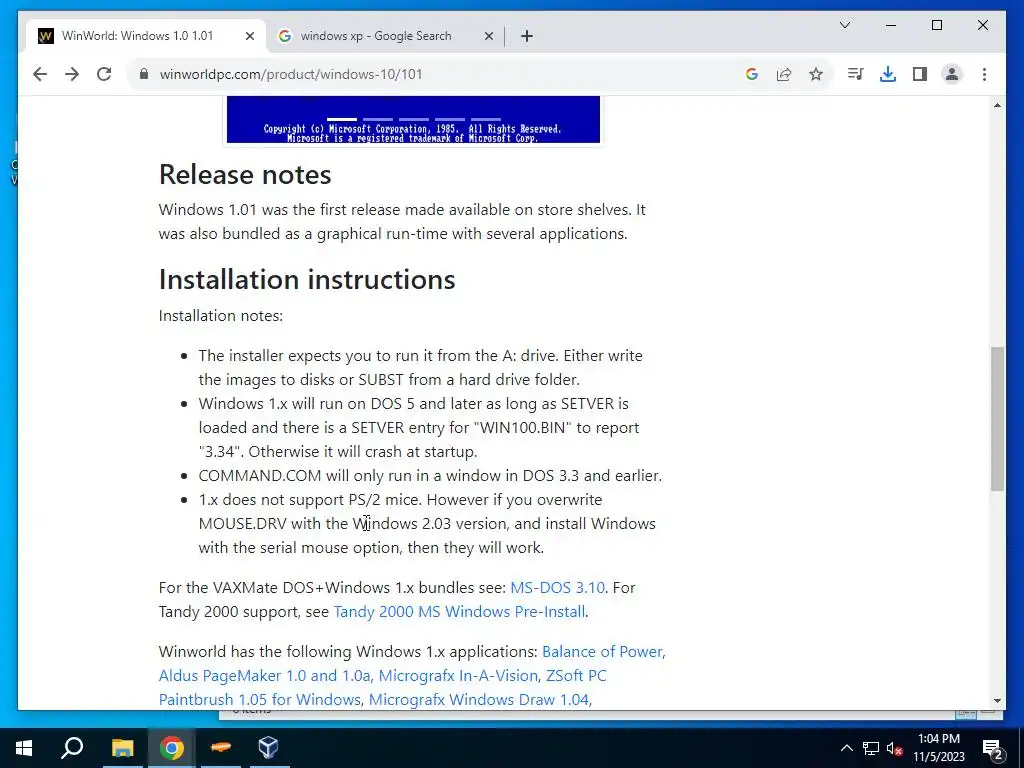Open the VirtualBox cube taskbar icon

[269, 748]
